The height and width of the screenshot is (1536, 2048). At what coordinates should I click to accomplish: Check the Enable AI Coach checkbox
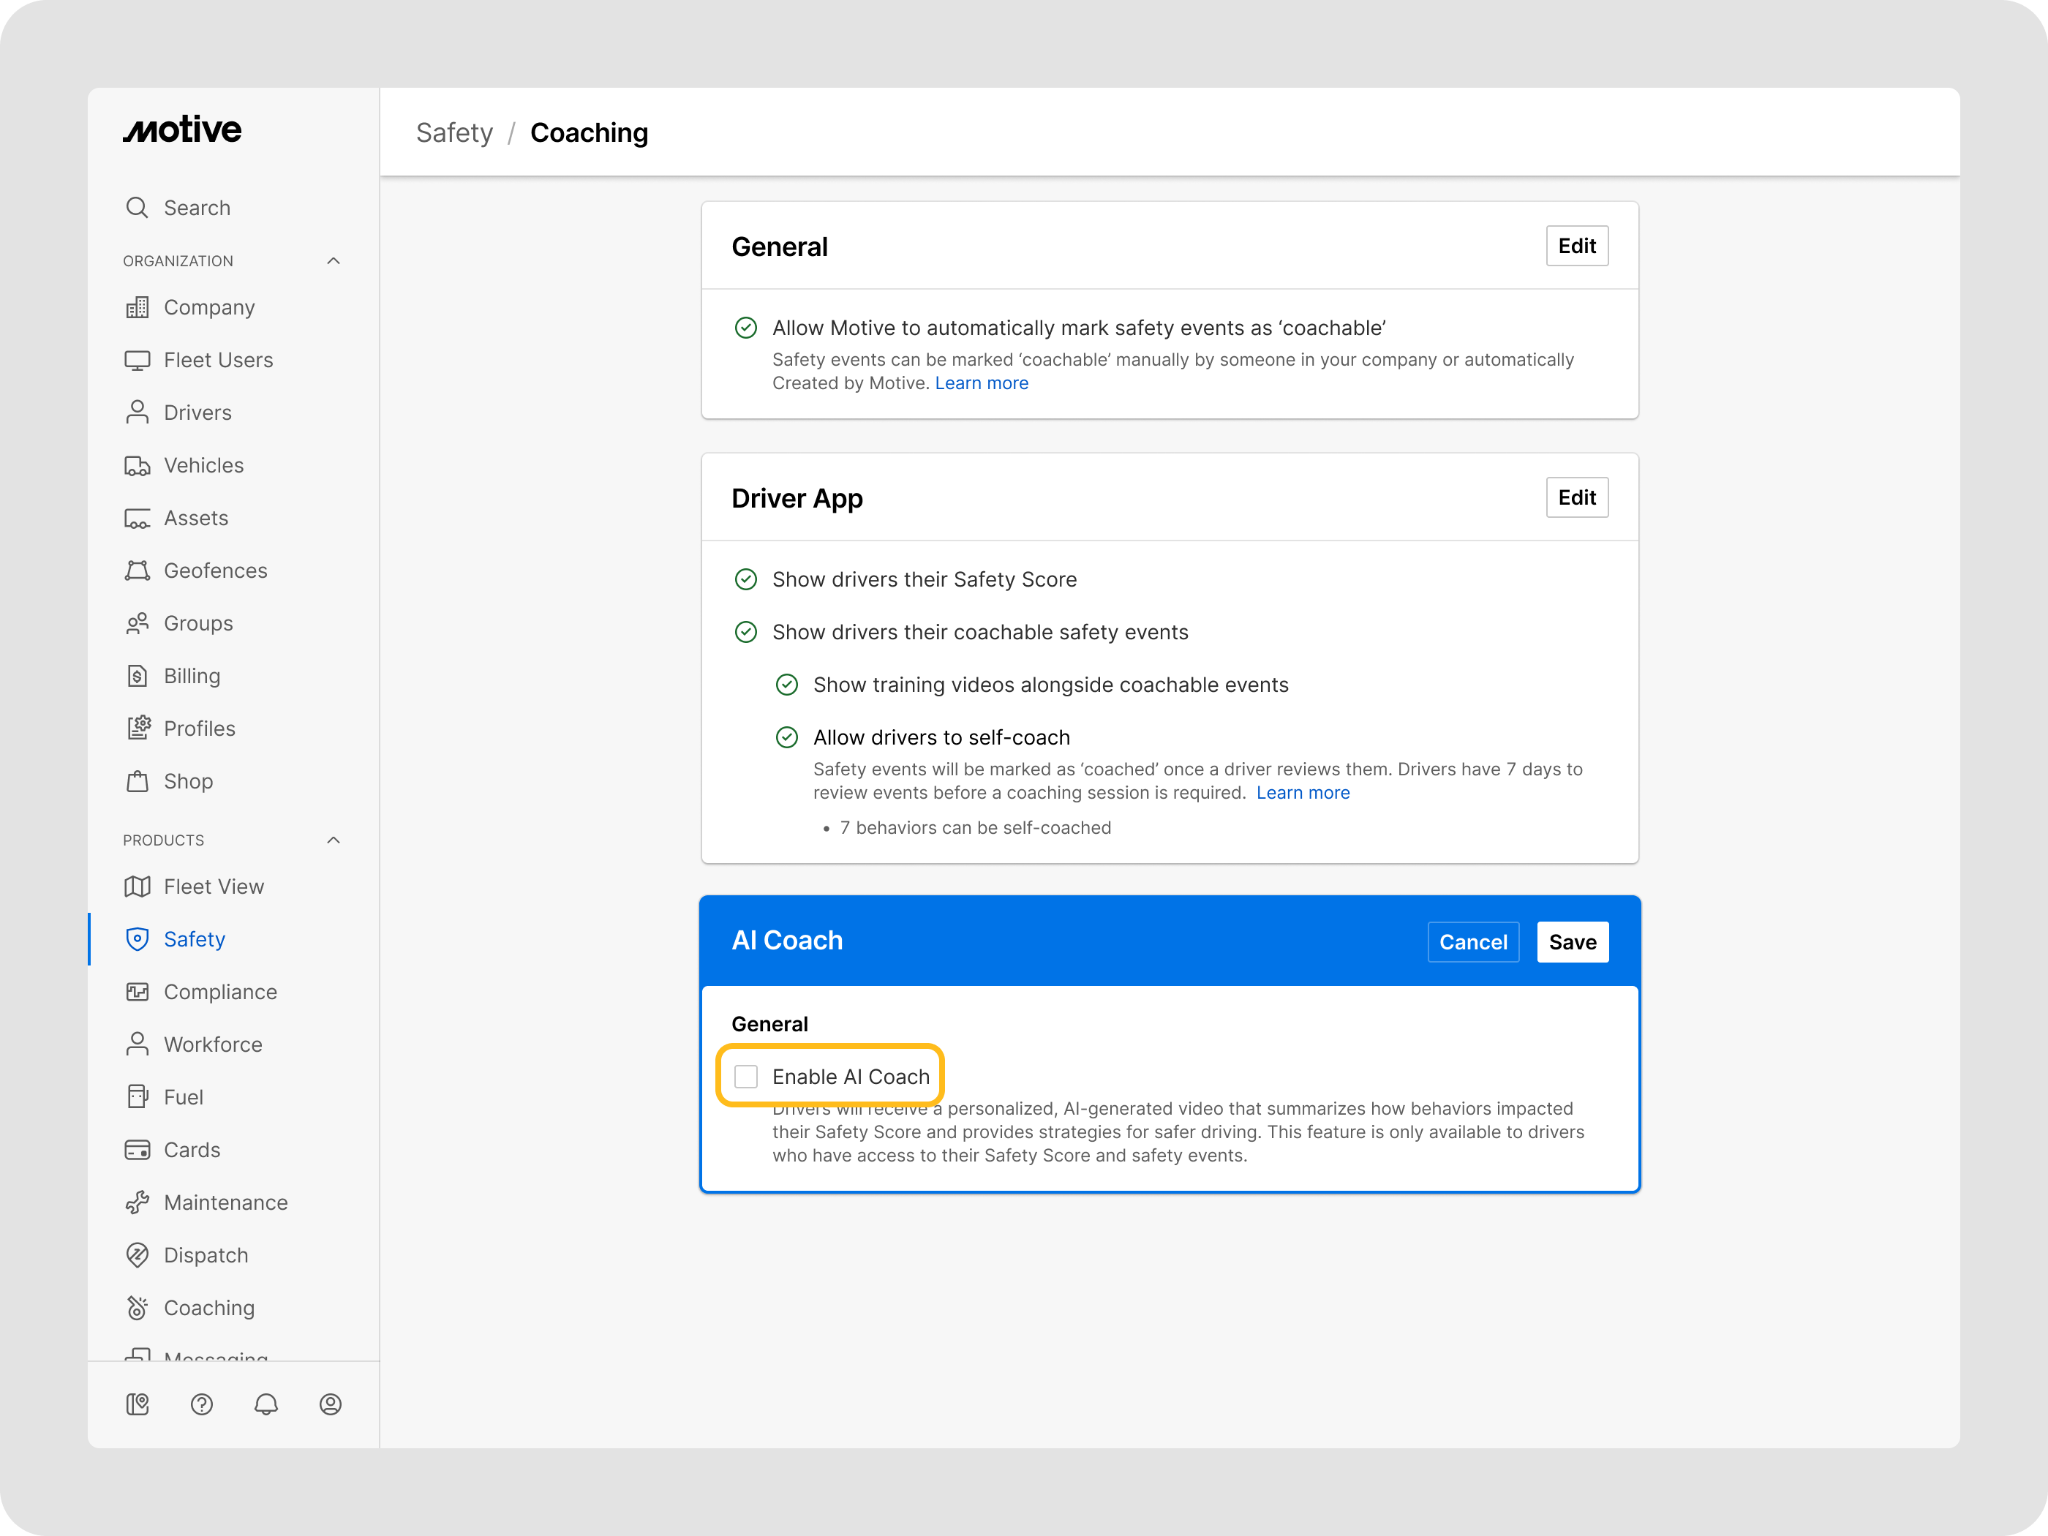pyautogui.click(x=746, y=1076)
